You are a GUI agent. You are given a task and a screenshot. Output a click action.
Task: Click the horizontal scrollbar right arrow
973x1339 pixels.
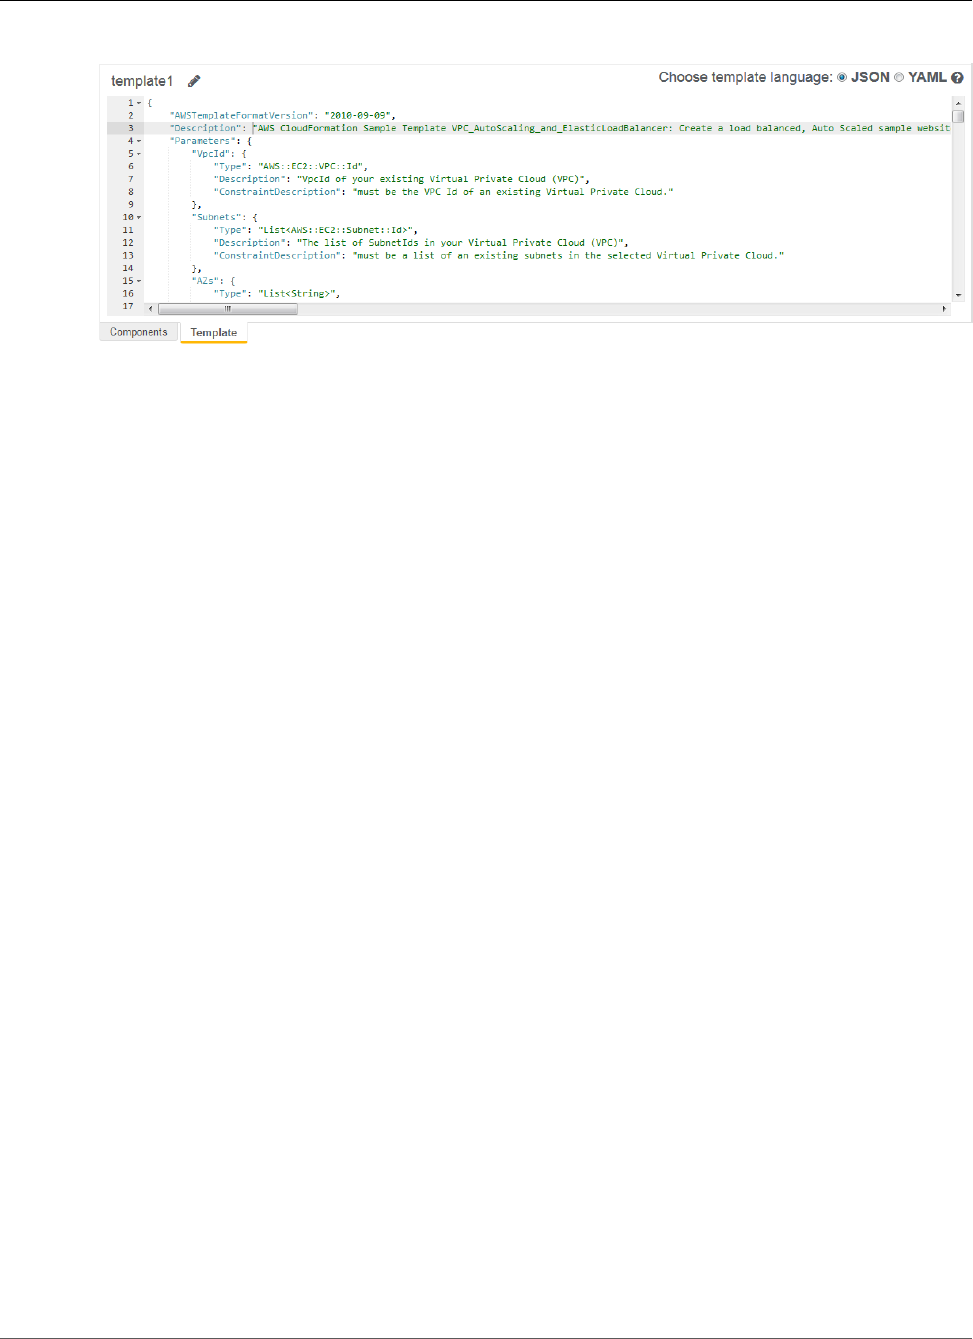[944, 309]
